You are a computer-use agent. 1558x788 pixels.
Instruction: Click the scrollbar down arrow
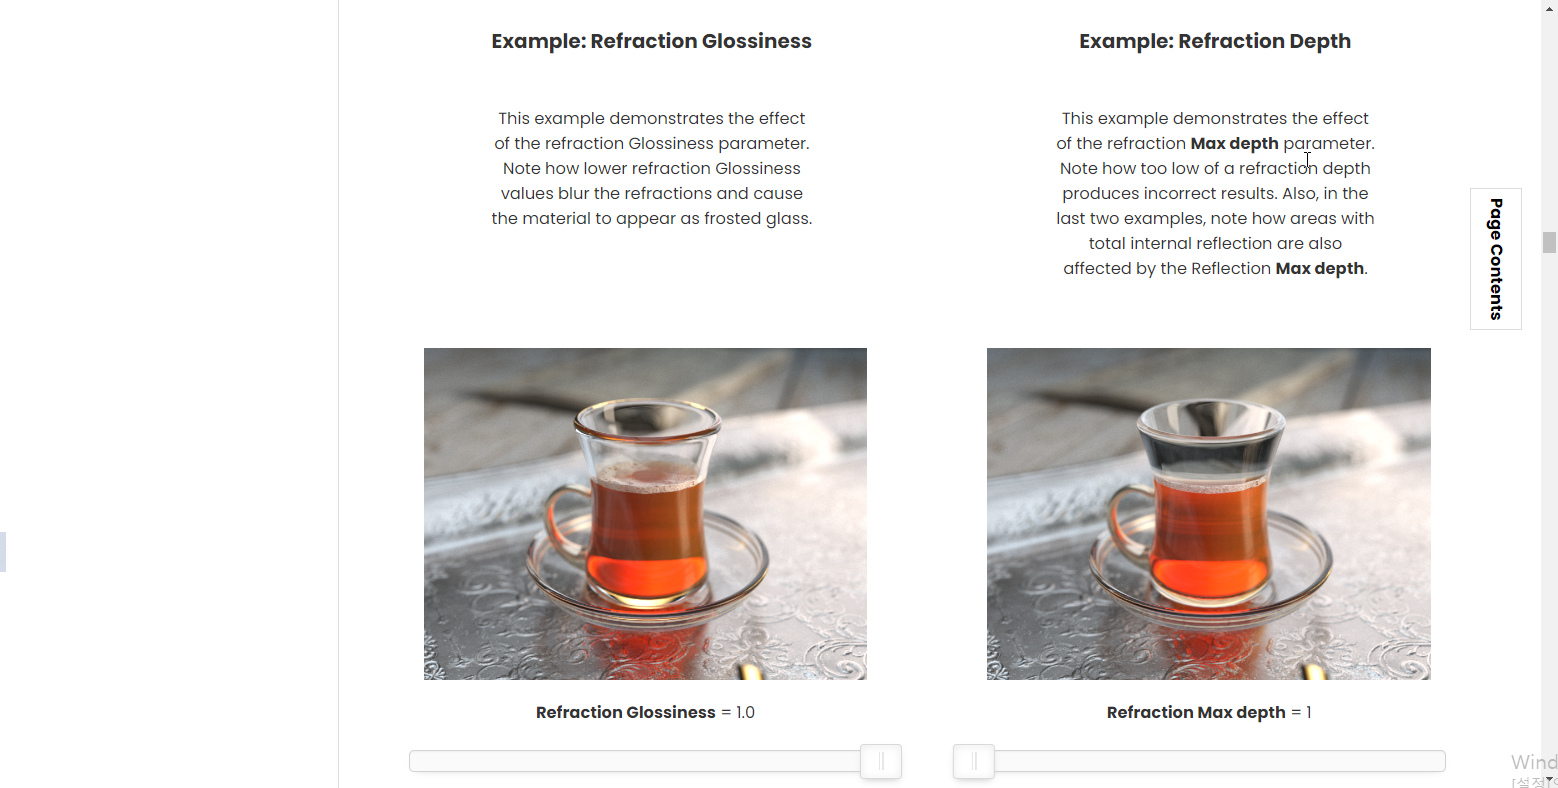click(x=1549, y=781)
